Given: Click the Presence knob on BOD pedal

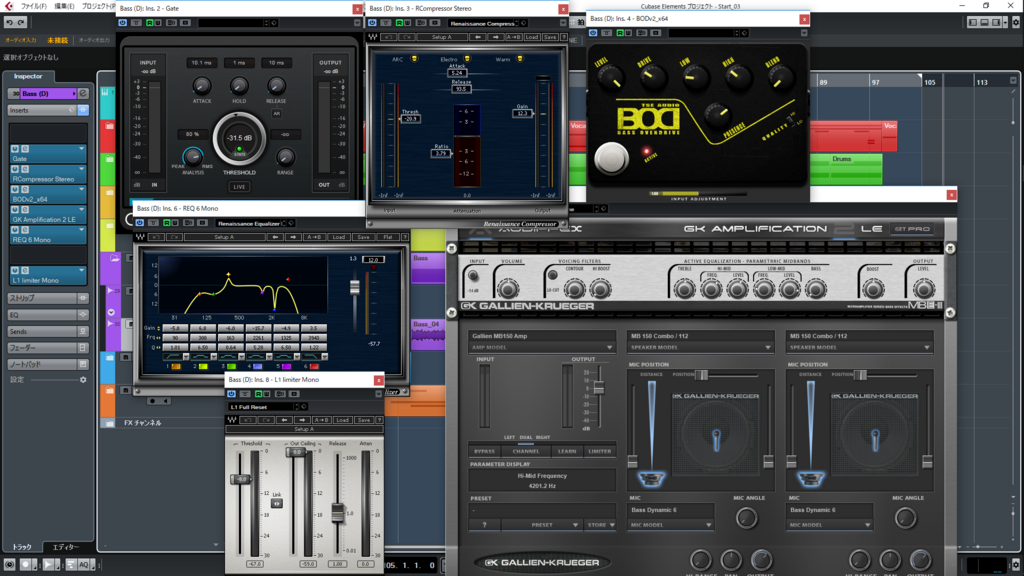Looking at the screenshot, I should [x=718, y=114].
